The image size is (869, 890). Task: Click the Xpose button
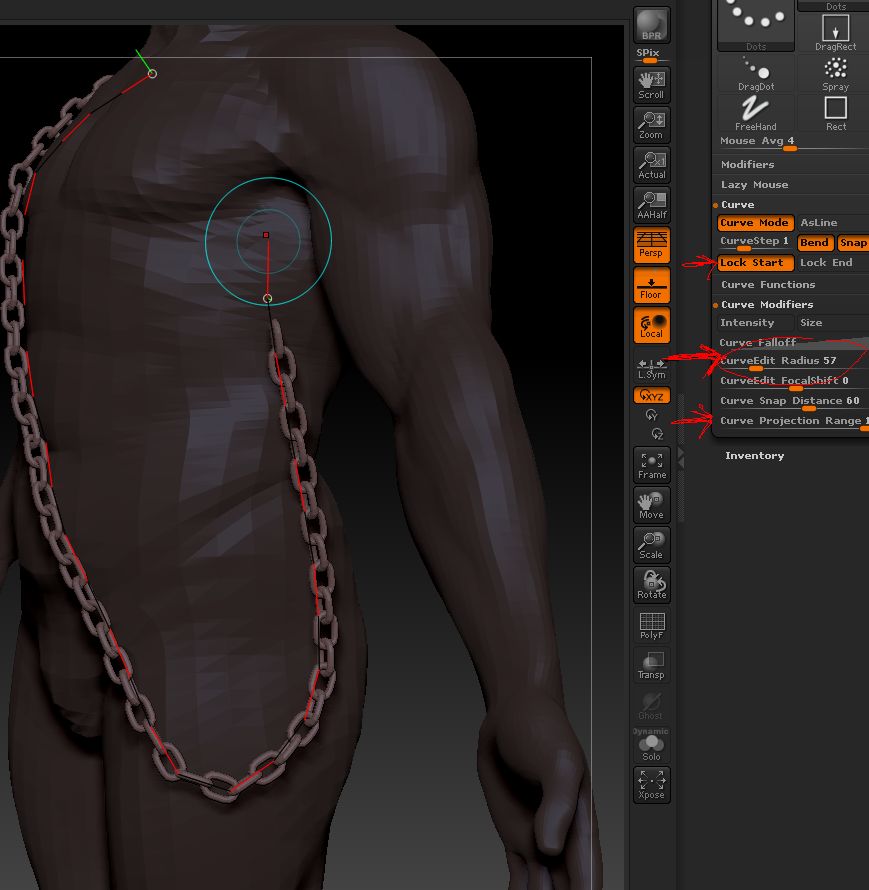pos(652,785)
